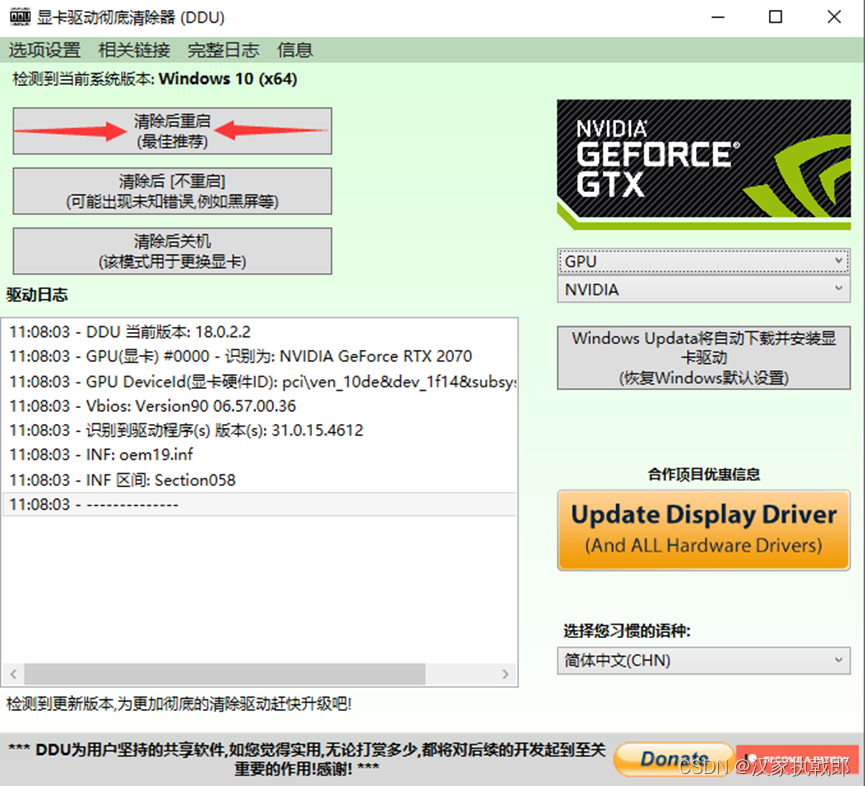
Task: Select log line 'GPU DeviceId(显卡硬件ID)'
Action: (x=259, y=381)
